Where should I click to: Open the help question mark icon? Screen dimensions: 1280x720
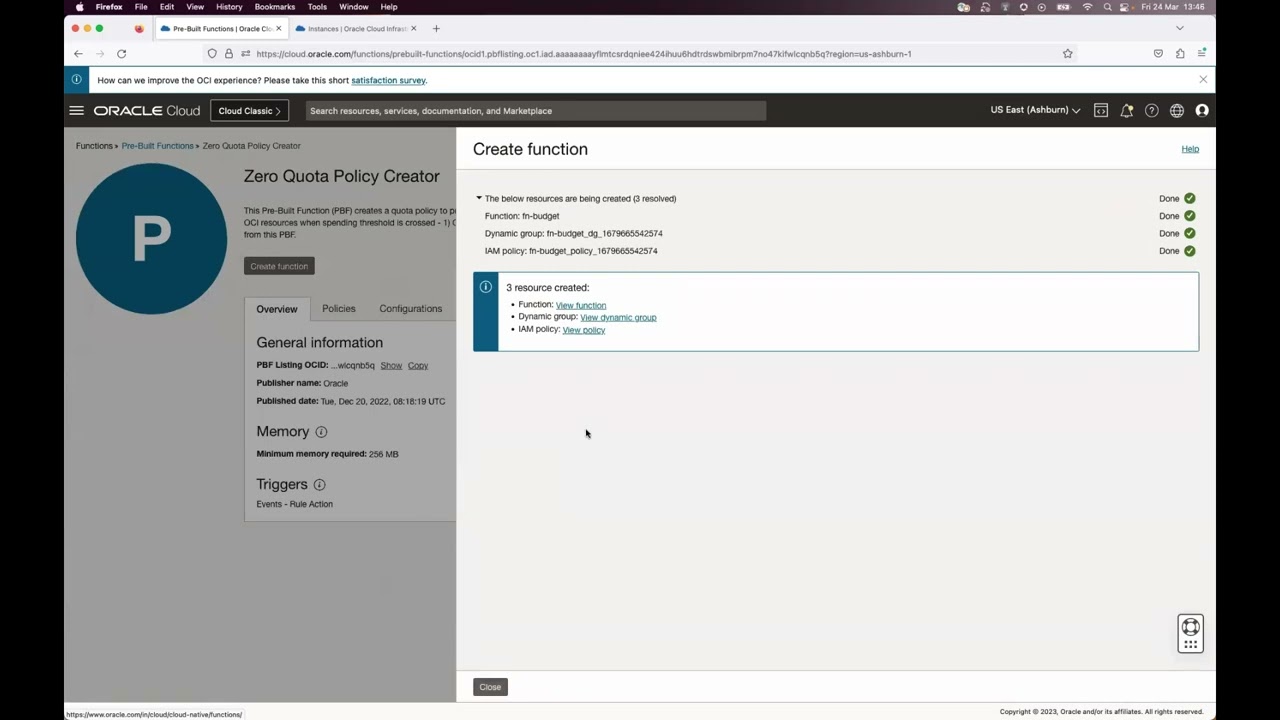coord(1152,111)
